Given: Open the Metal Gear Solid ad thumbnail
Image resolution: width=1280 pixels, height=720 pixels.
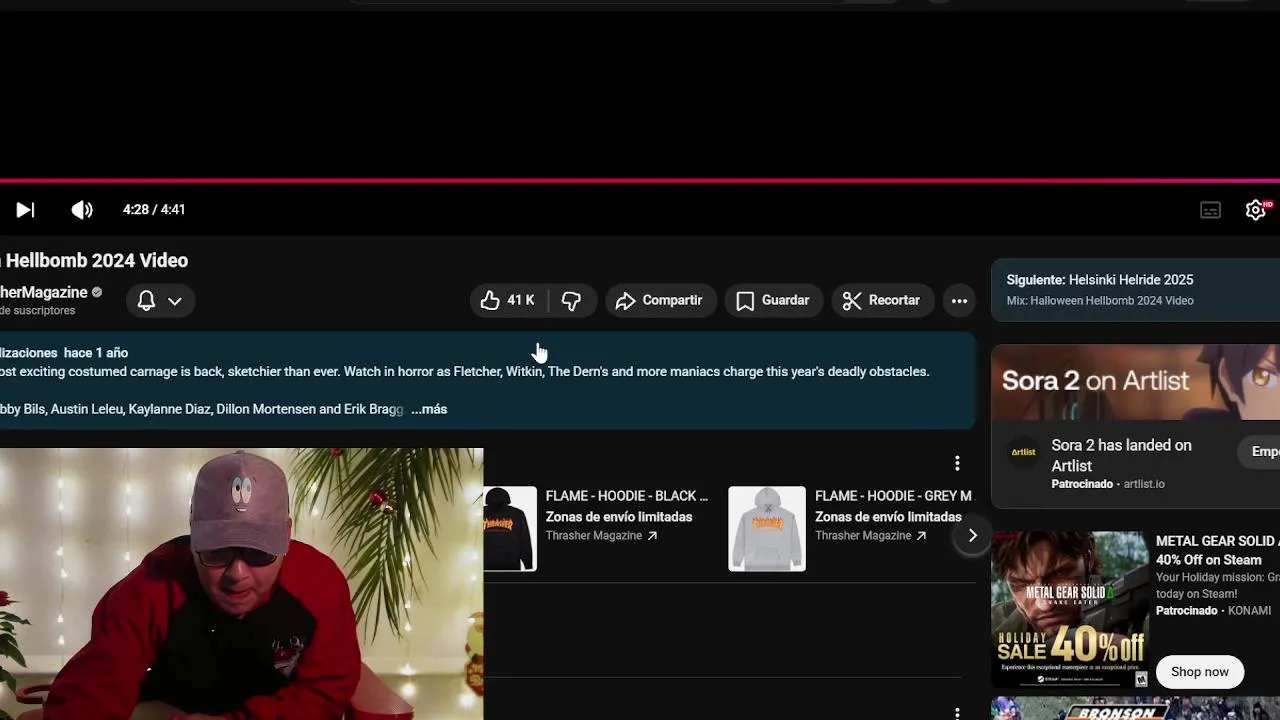Looking at the screenshot, I should [x=1070, y=610].
